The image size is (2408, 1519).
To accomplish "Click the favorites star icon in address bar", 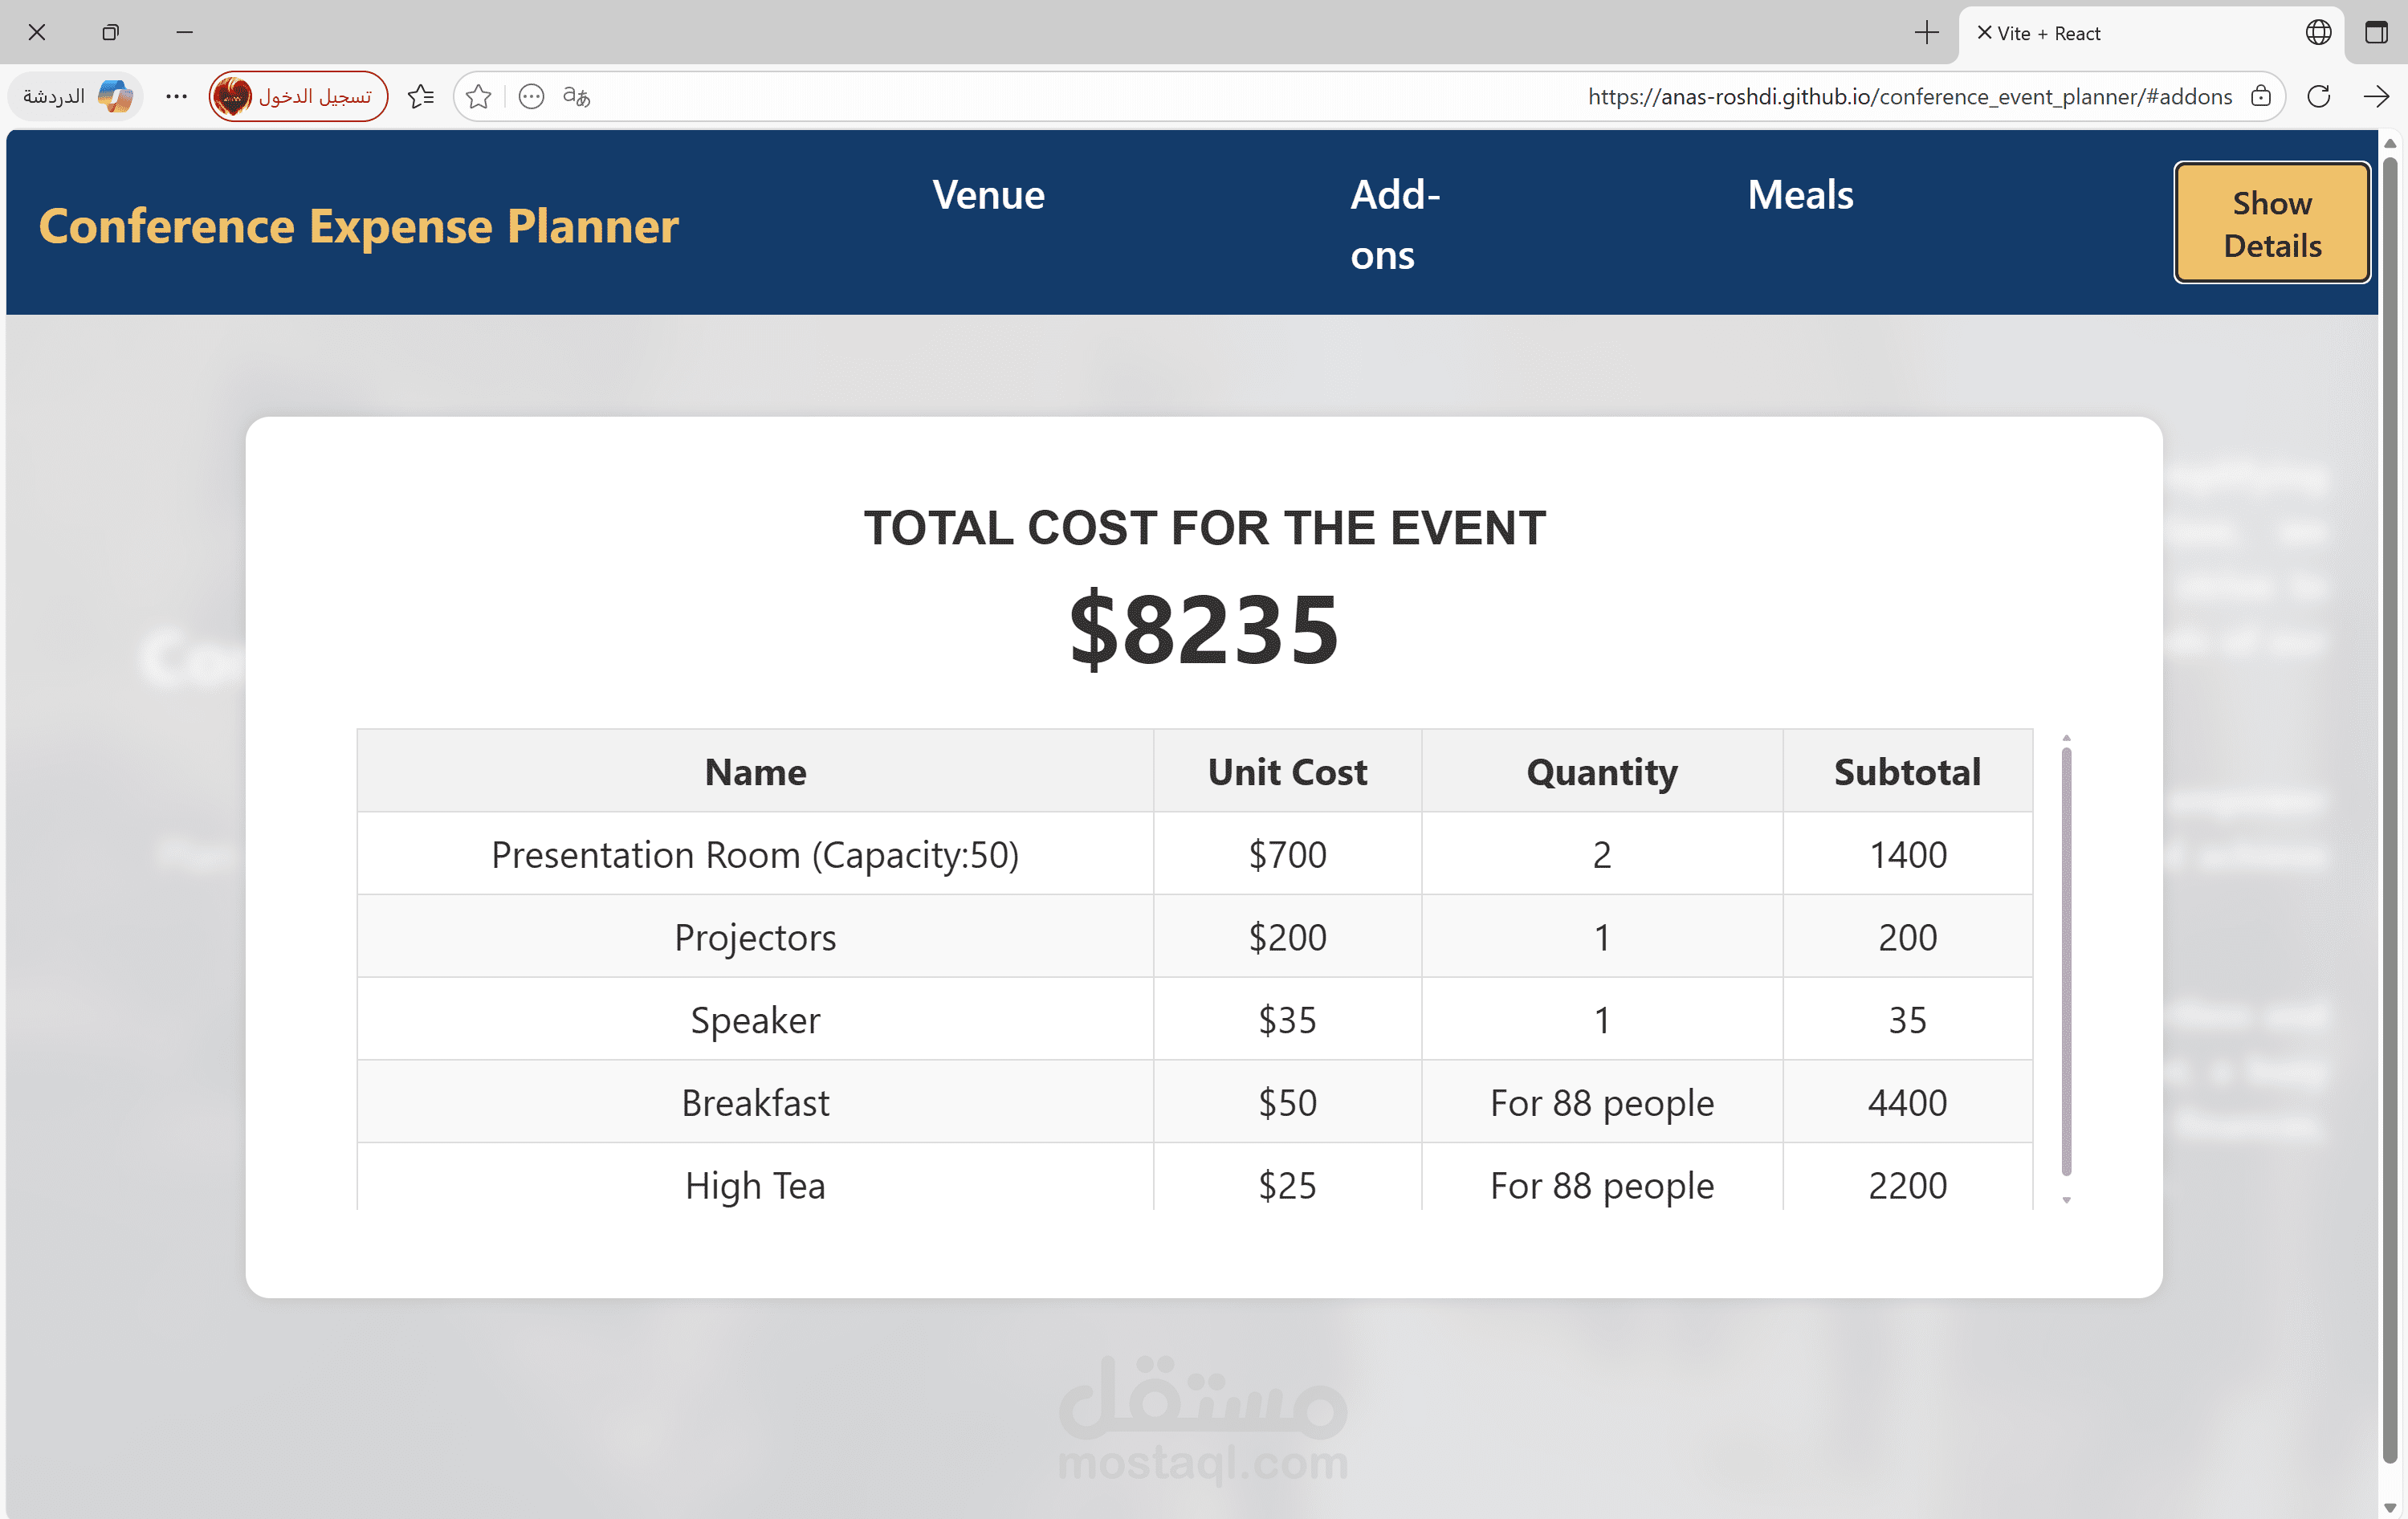I will (x=479, y=96).
